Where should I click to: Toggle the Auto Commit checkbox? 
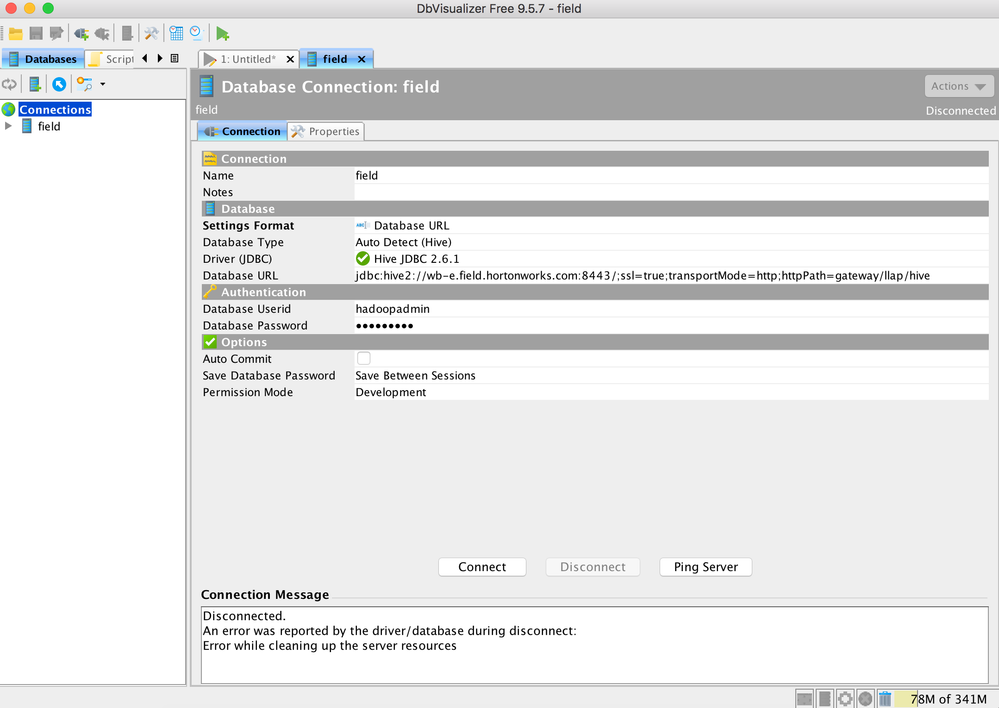pos(363,358)
